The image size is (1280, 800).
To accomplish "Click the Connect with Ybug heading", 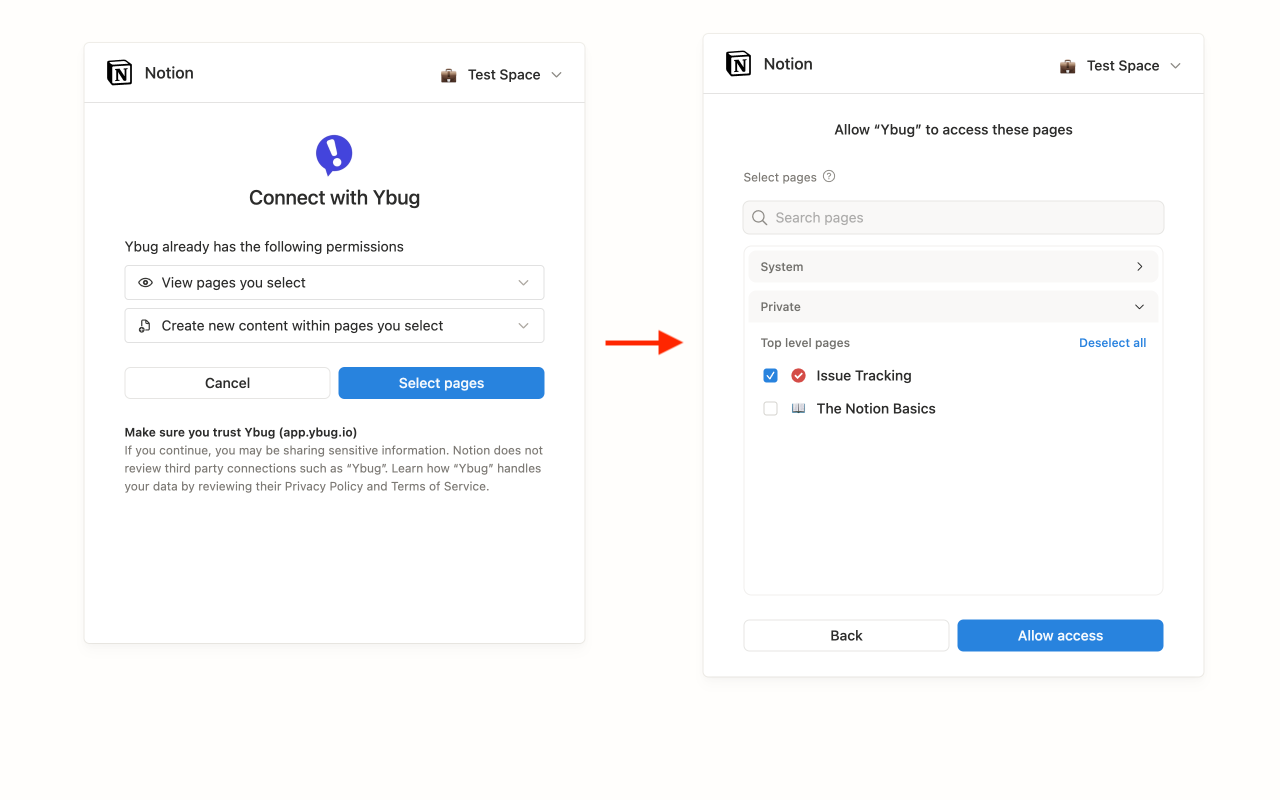I will pos(334,198).
